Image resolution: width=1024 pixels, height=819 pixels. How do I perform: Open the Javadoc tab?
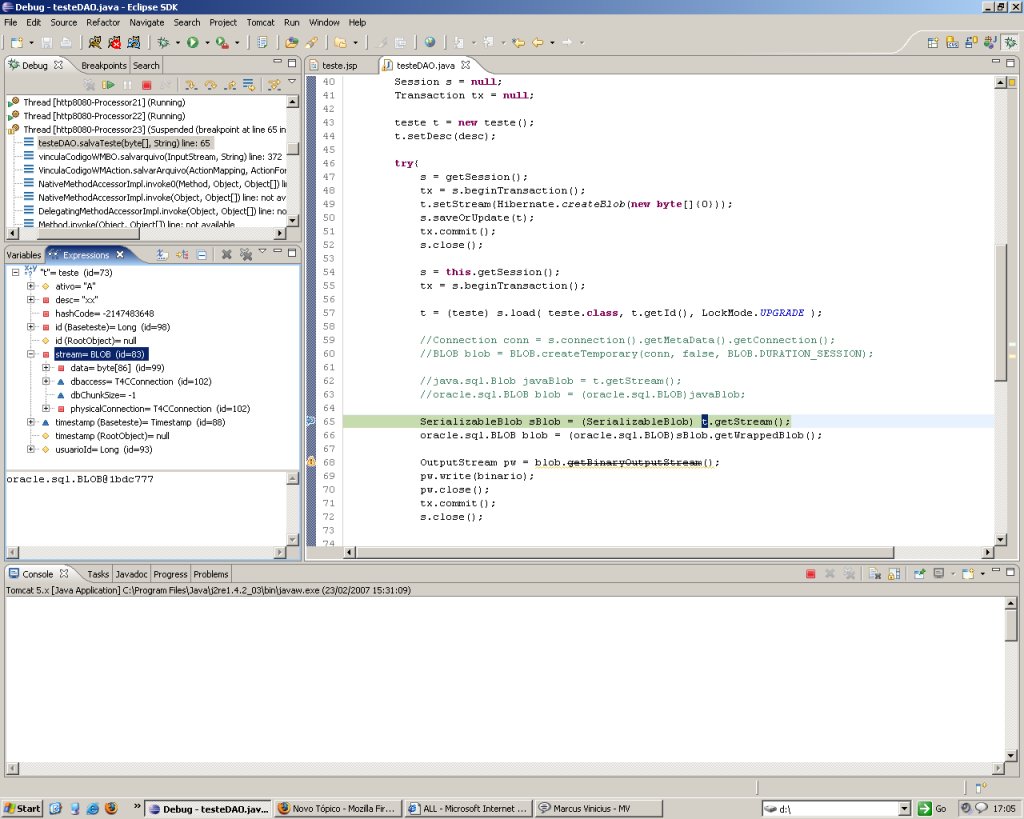(x=131, y=574)
